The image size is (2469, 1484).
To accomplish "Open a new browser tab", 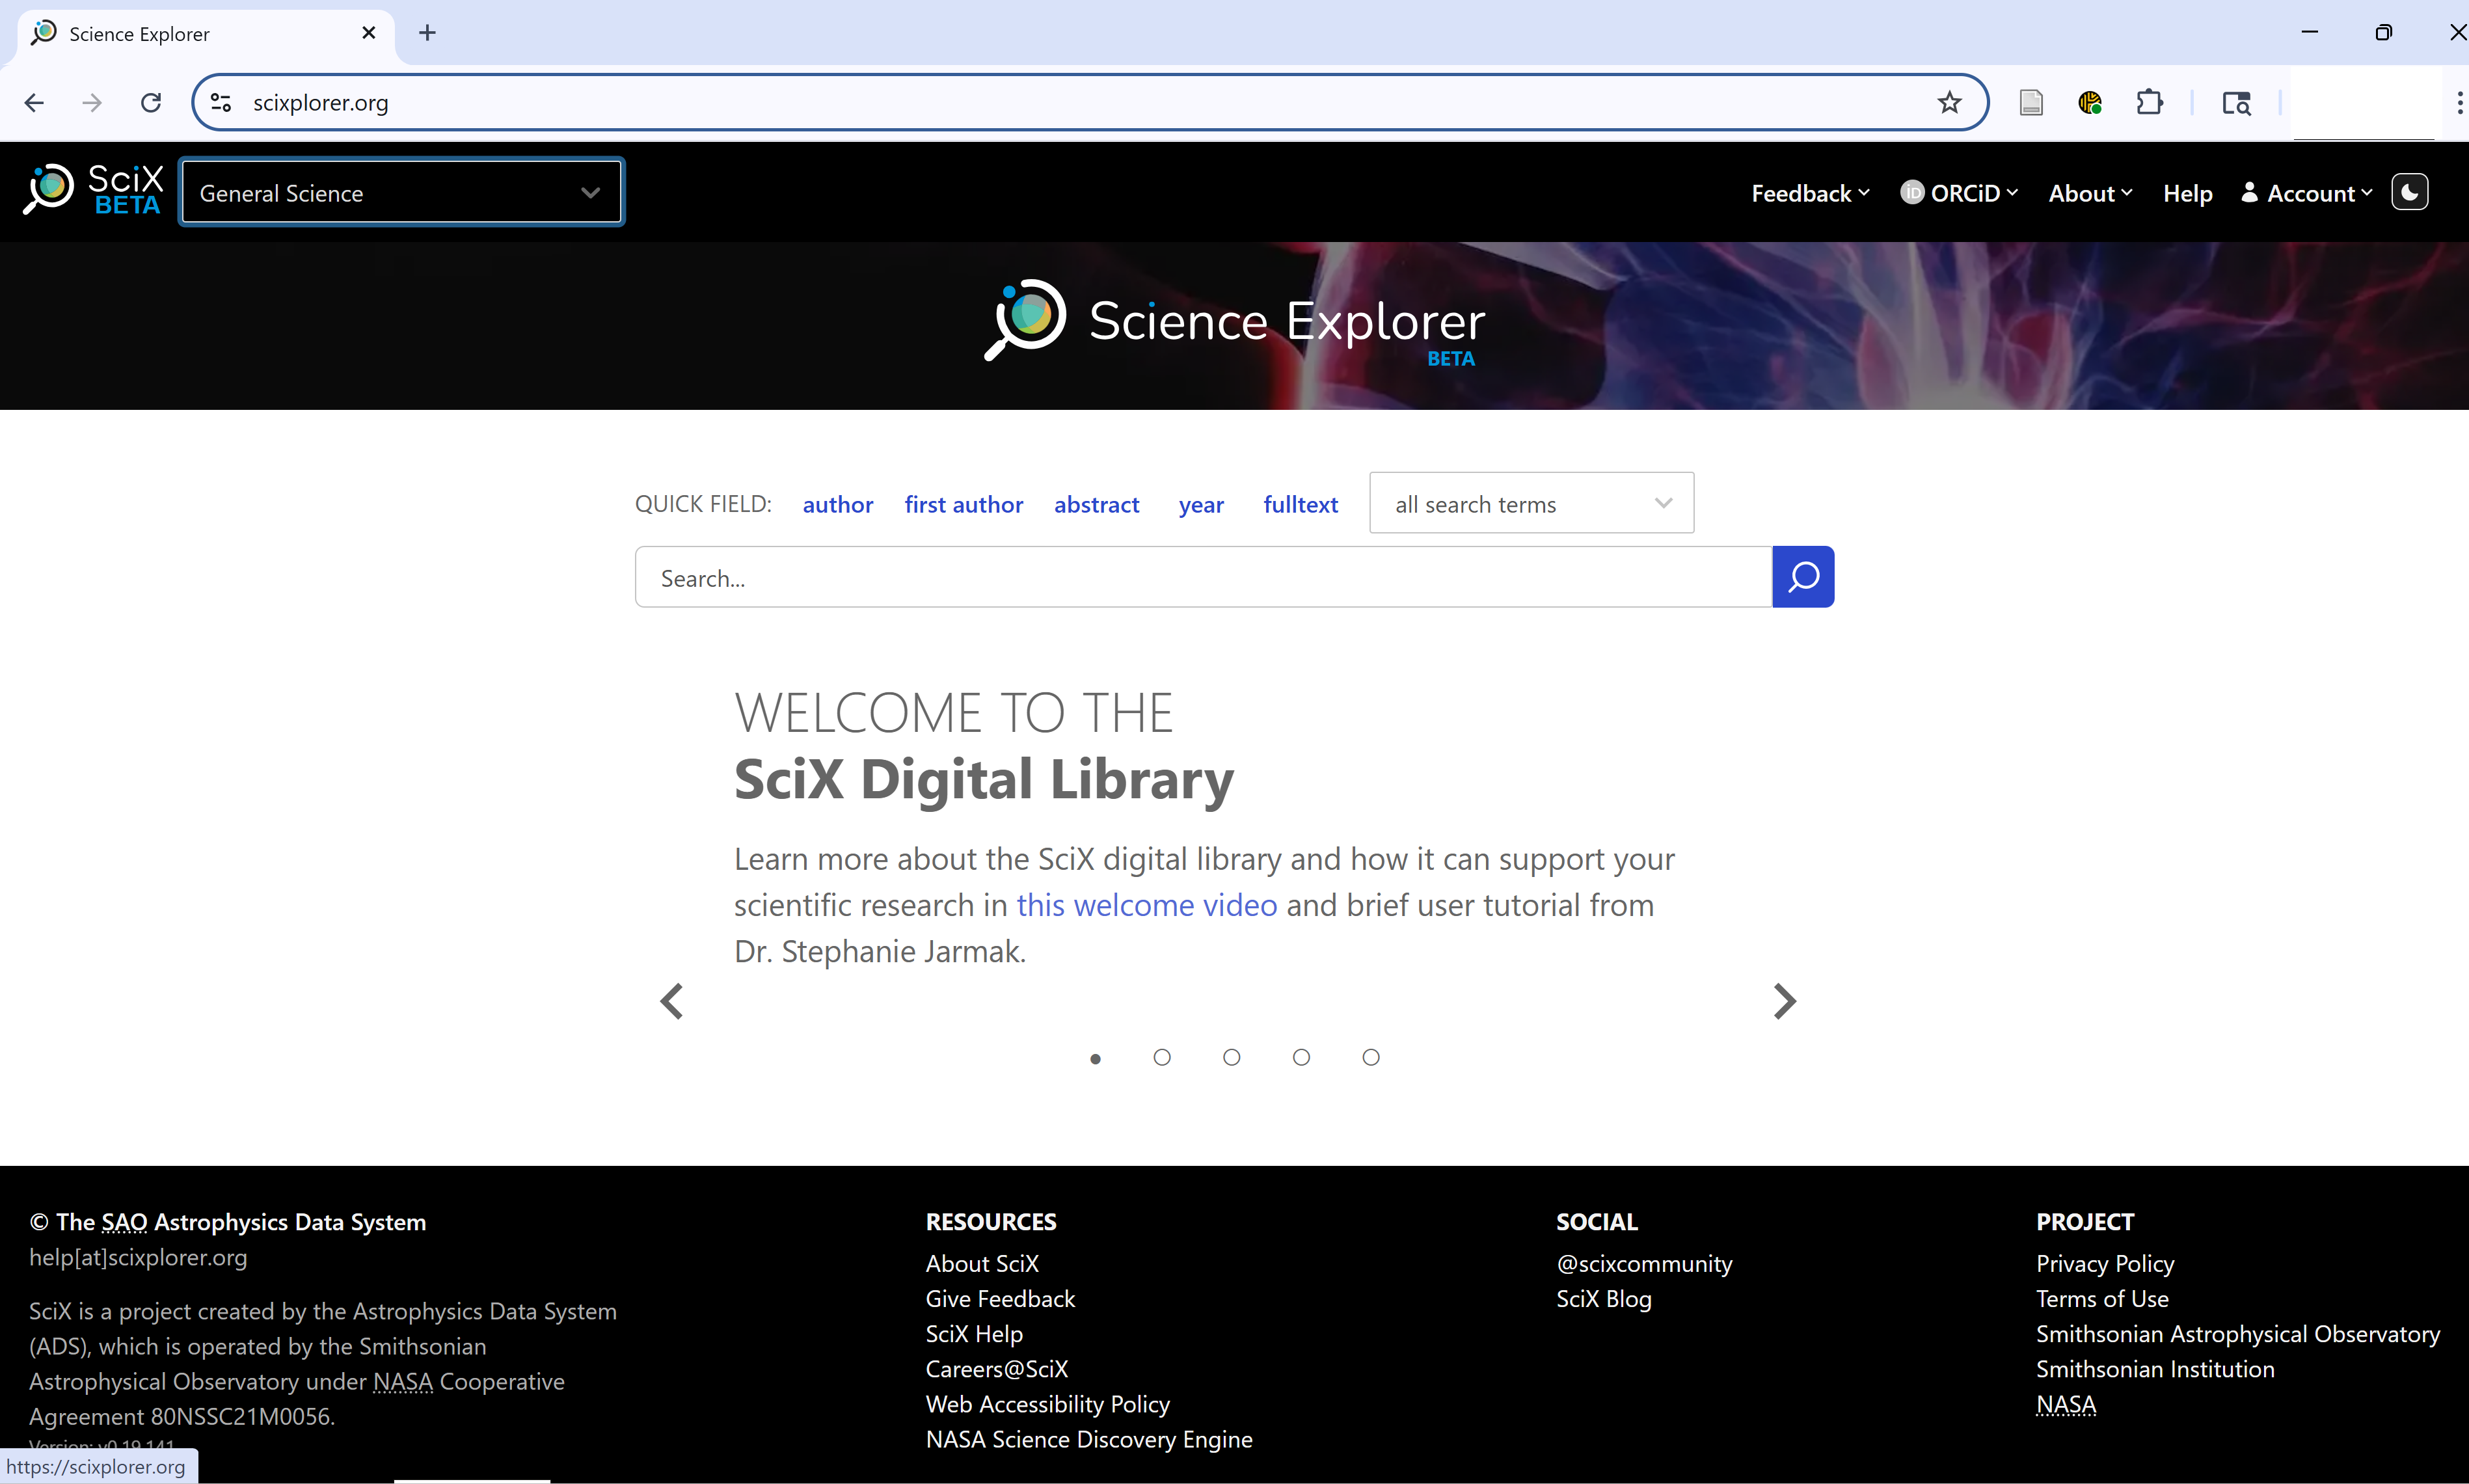I will [x=427, y=33].
